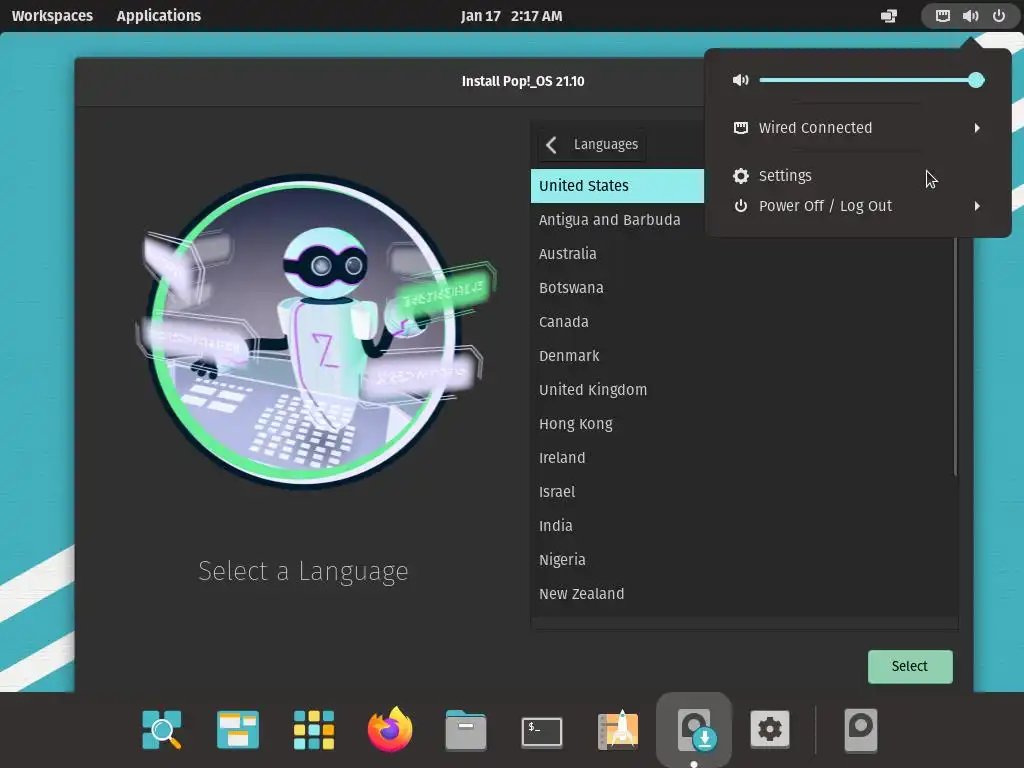Image resolution: width=1024 pixels, height=768 pixels.
Task: Expand the Wired Connected submenu arrow
Action: pos(977,128)
